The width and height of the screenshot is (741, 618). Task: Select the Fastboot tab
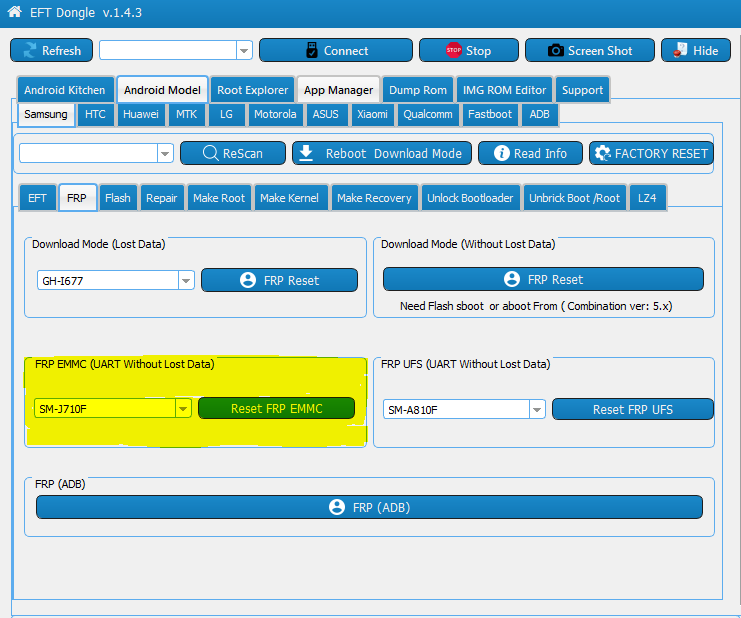coord(490,114)
